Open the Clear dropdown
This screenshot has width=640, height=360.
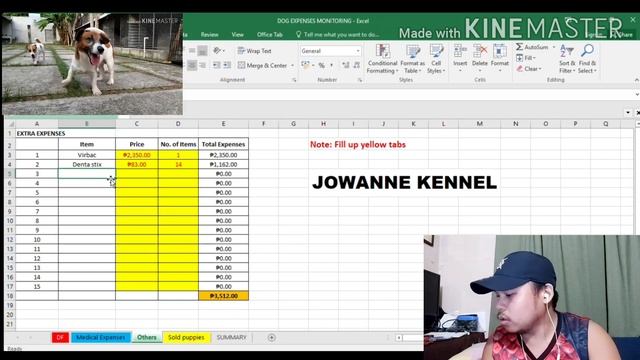click(529, 69)
